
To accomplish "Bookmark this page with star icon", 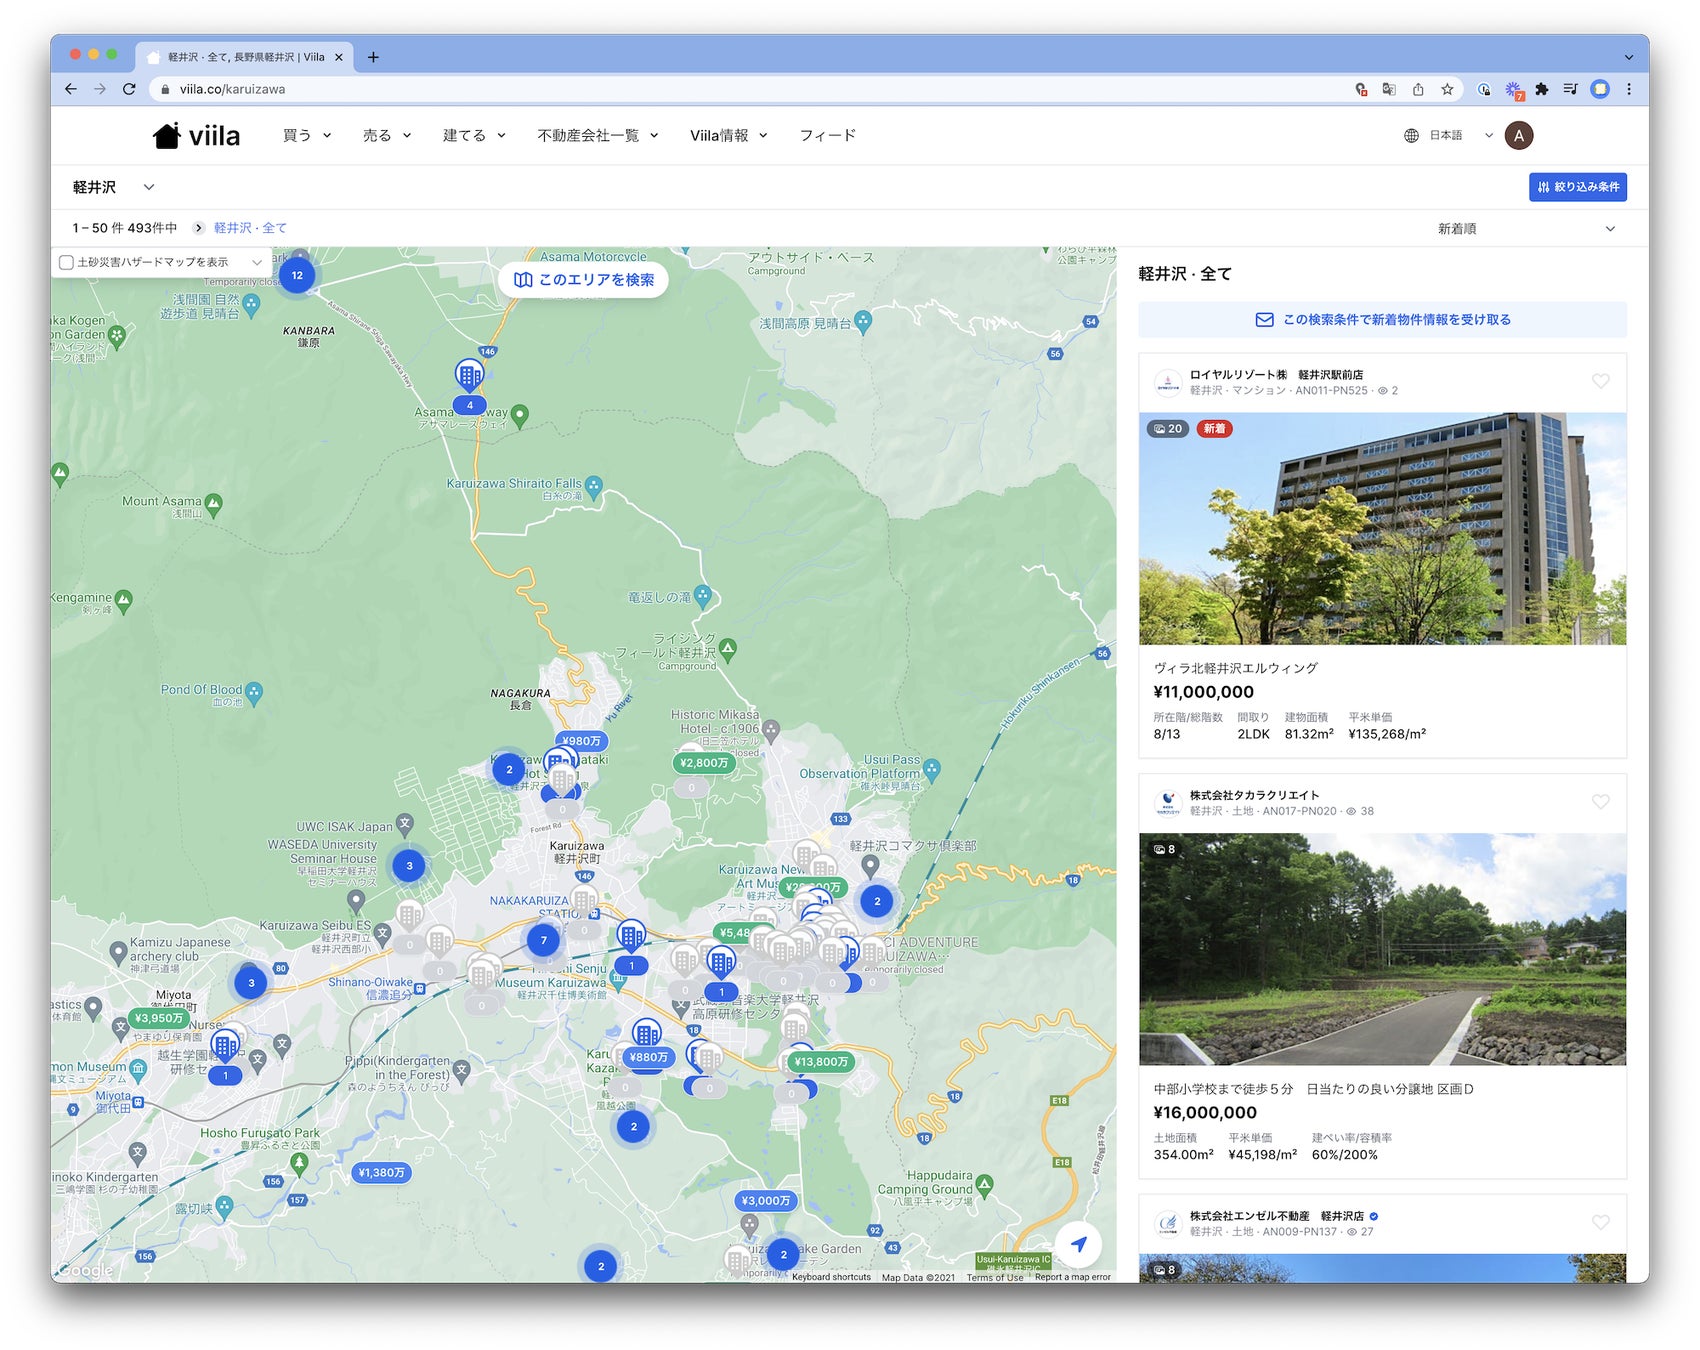I will click(1447, 89).
